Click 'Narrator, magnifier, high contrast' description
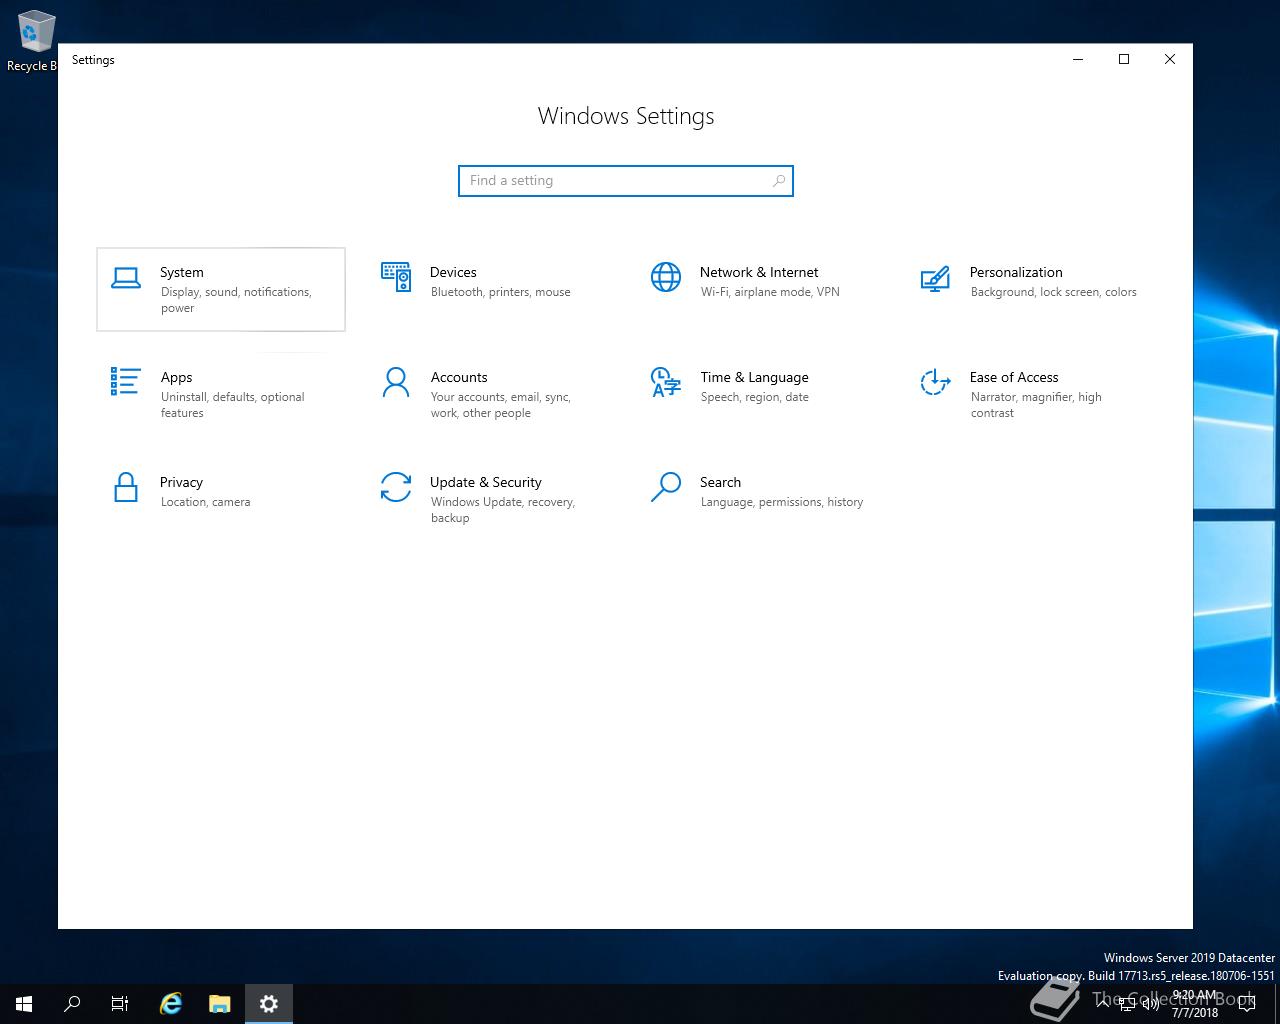This screenshot has height=1024, width=1280. coord(1036,405)
